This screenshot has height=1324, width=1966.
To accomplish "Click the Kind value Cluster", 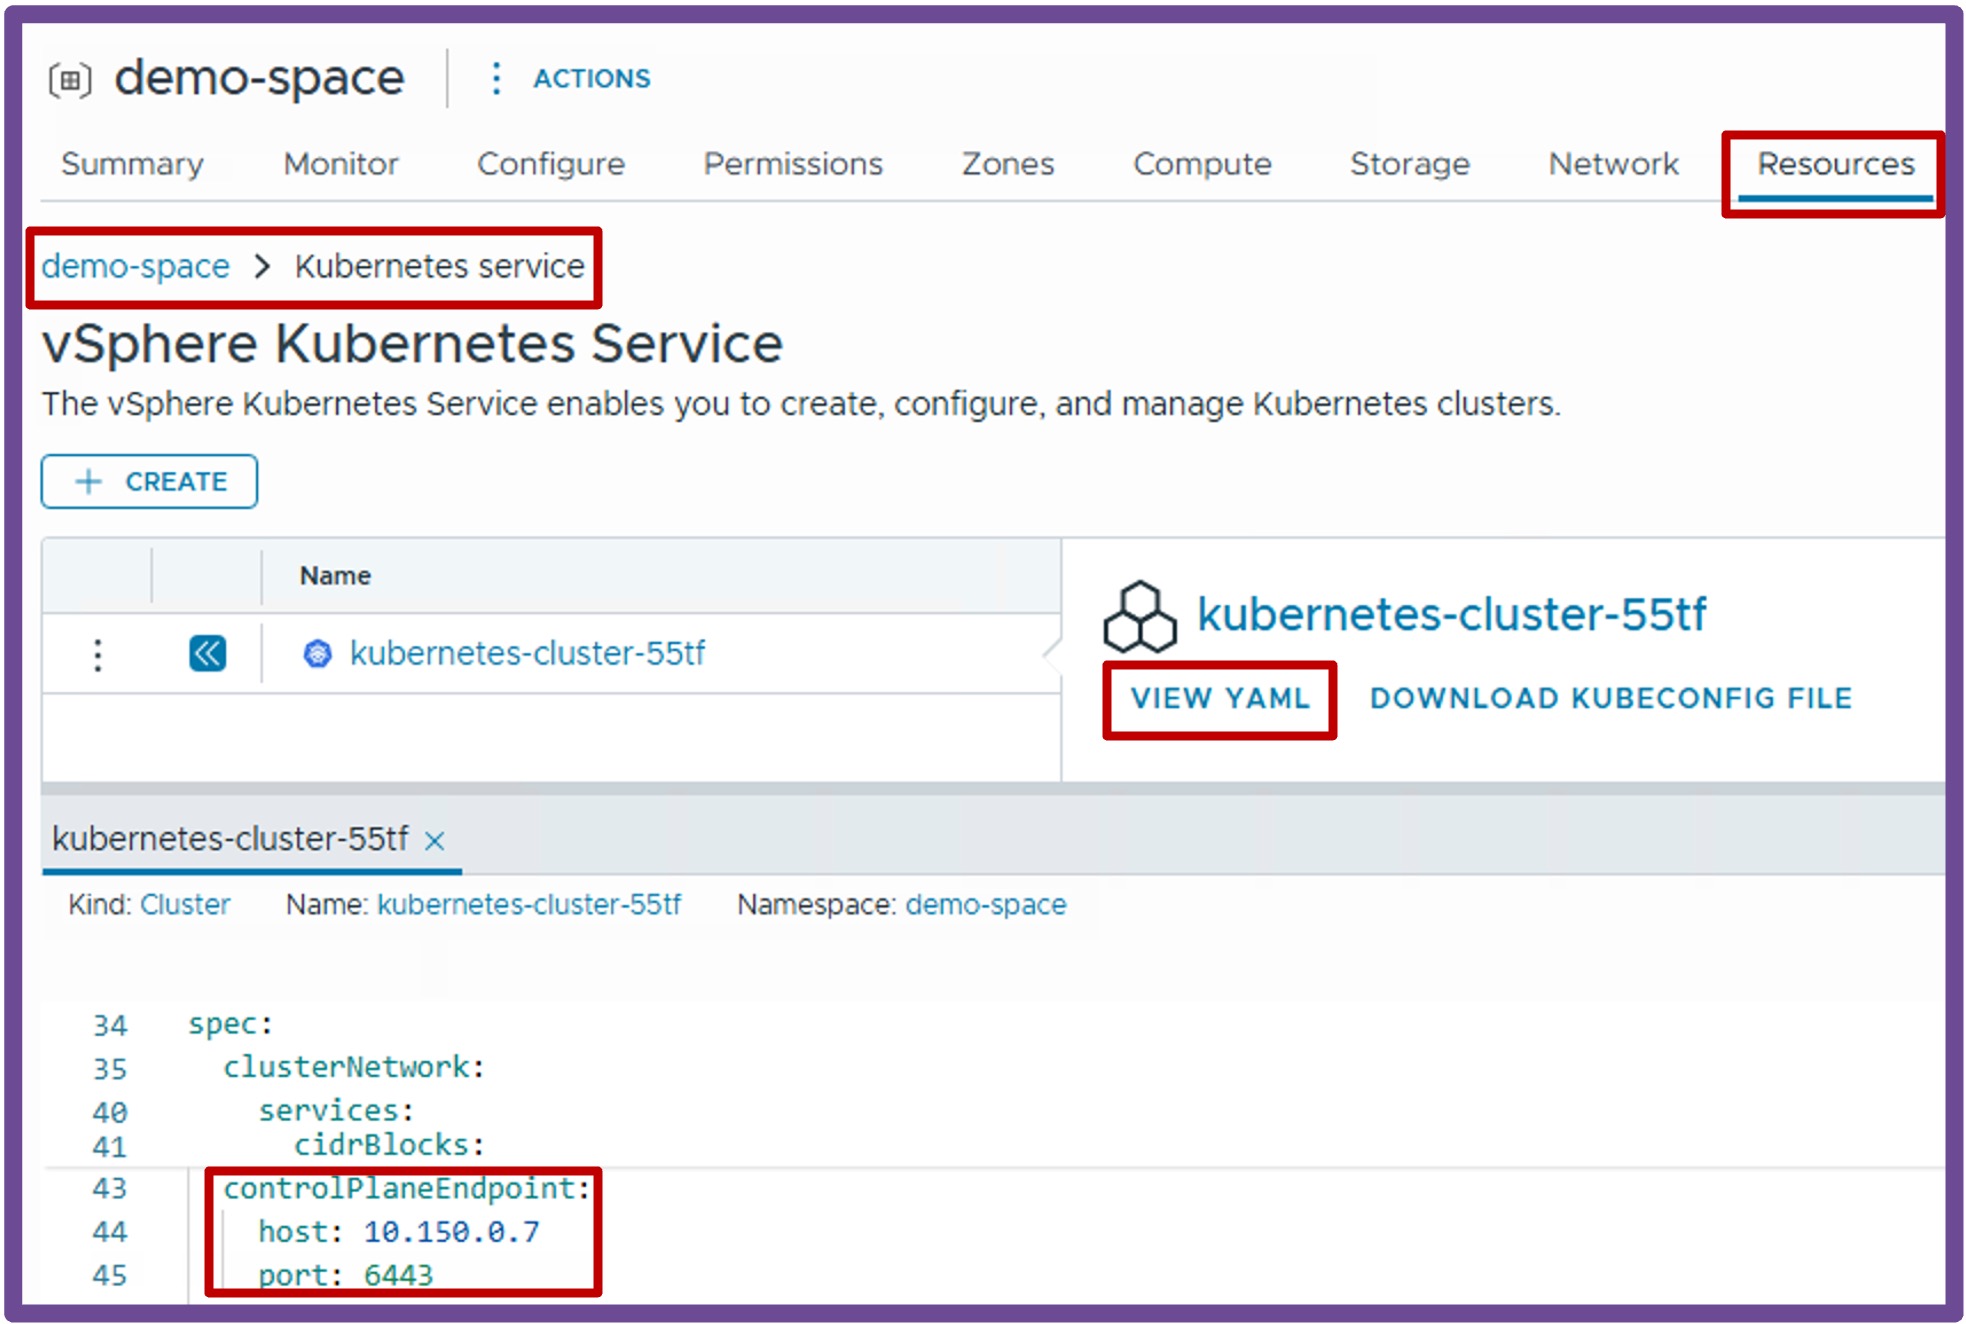I will coord(185,904).
